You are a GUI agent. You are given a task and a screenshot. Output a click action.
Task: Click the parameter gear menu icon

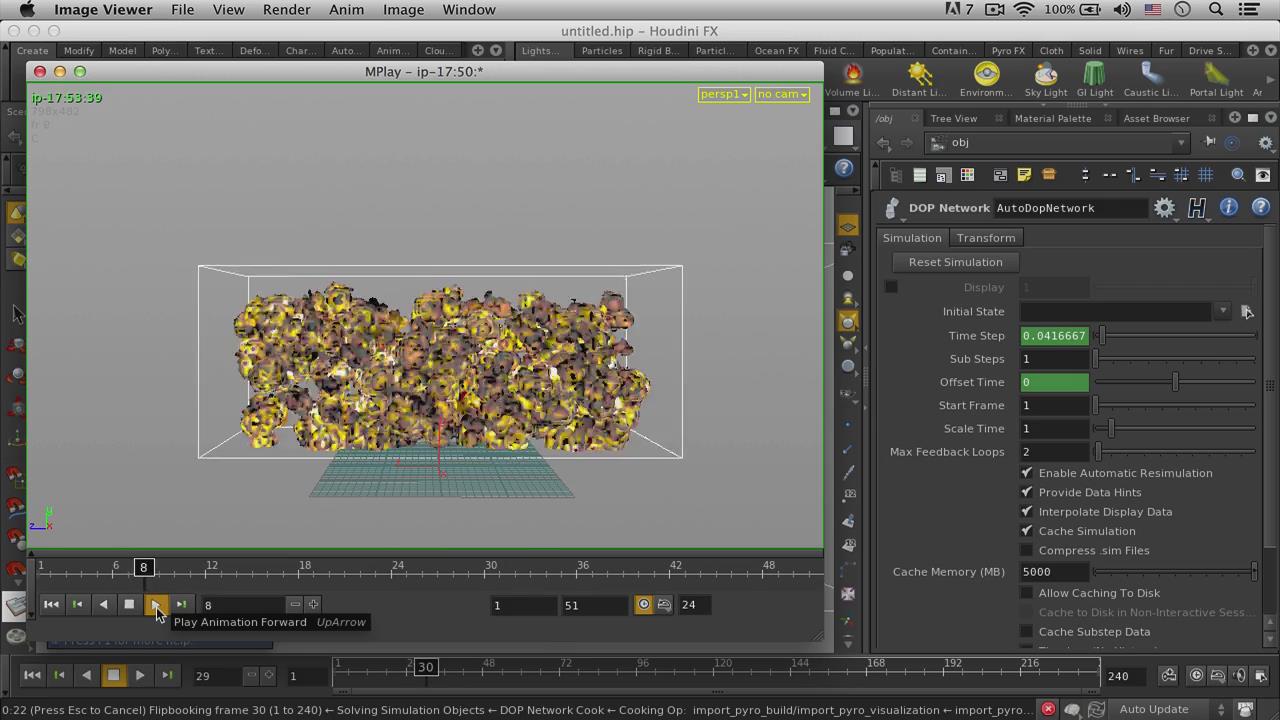1164,207
